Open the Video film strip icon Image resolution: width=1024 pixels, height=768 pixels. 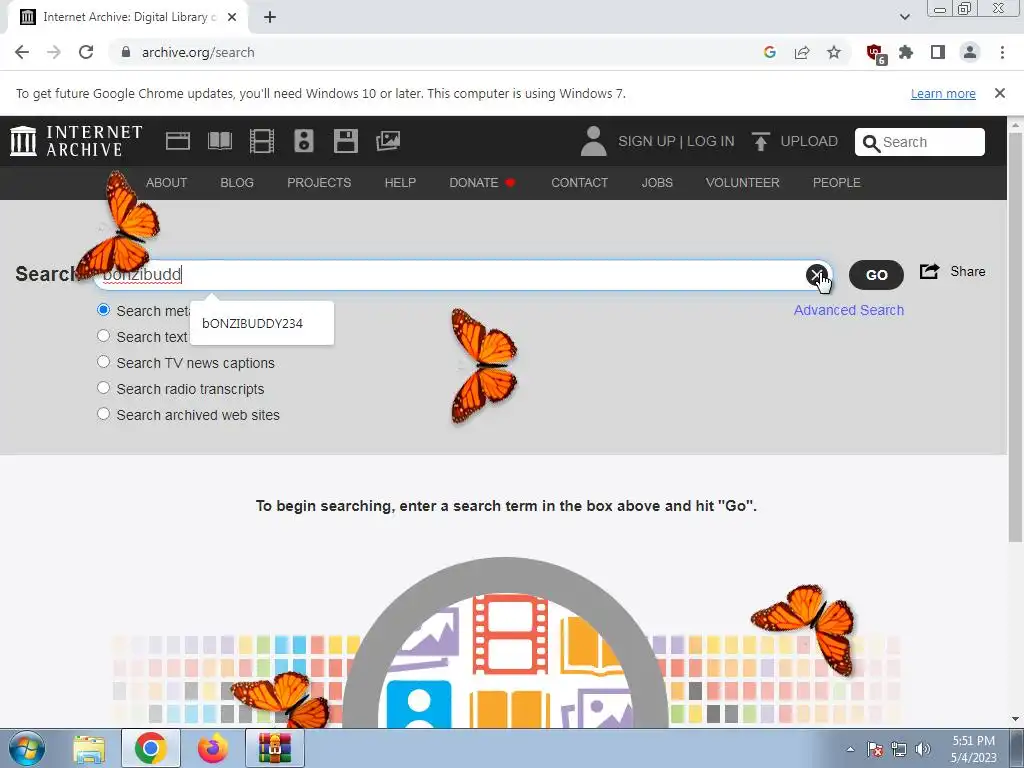[262, 141]
